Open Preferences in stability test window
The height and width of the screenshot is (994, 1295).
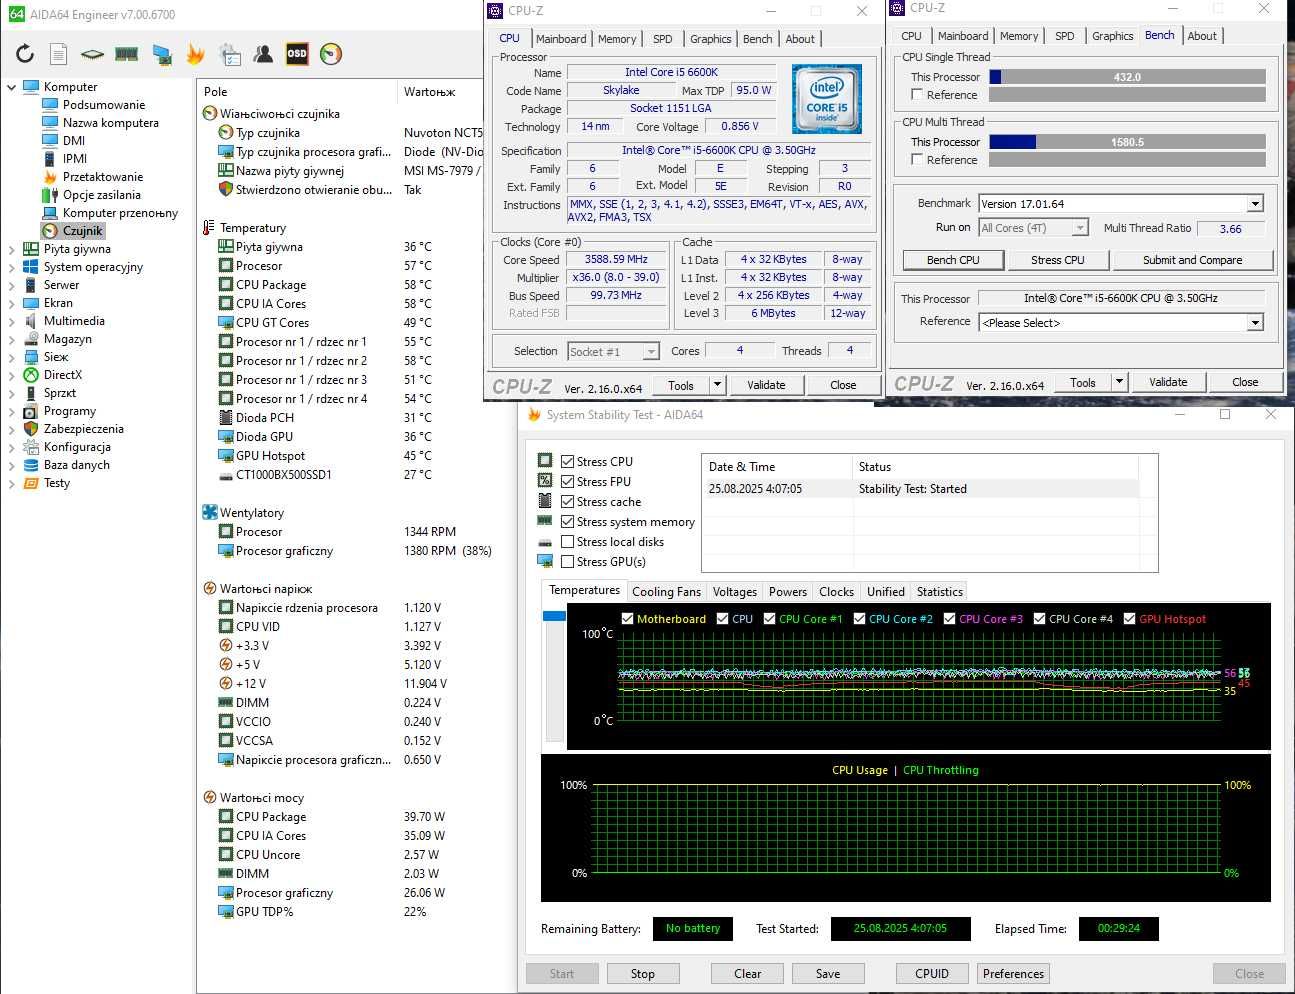1013,974
